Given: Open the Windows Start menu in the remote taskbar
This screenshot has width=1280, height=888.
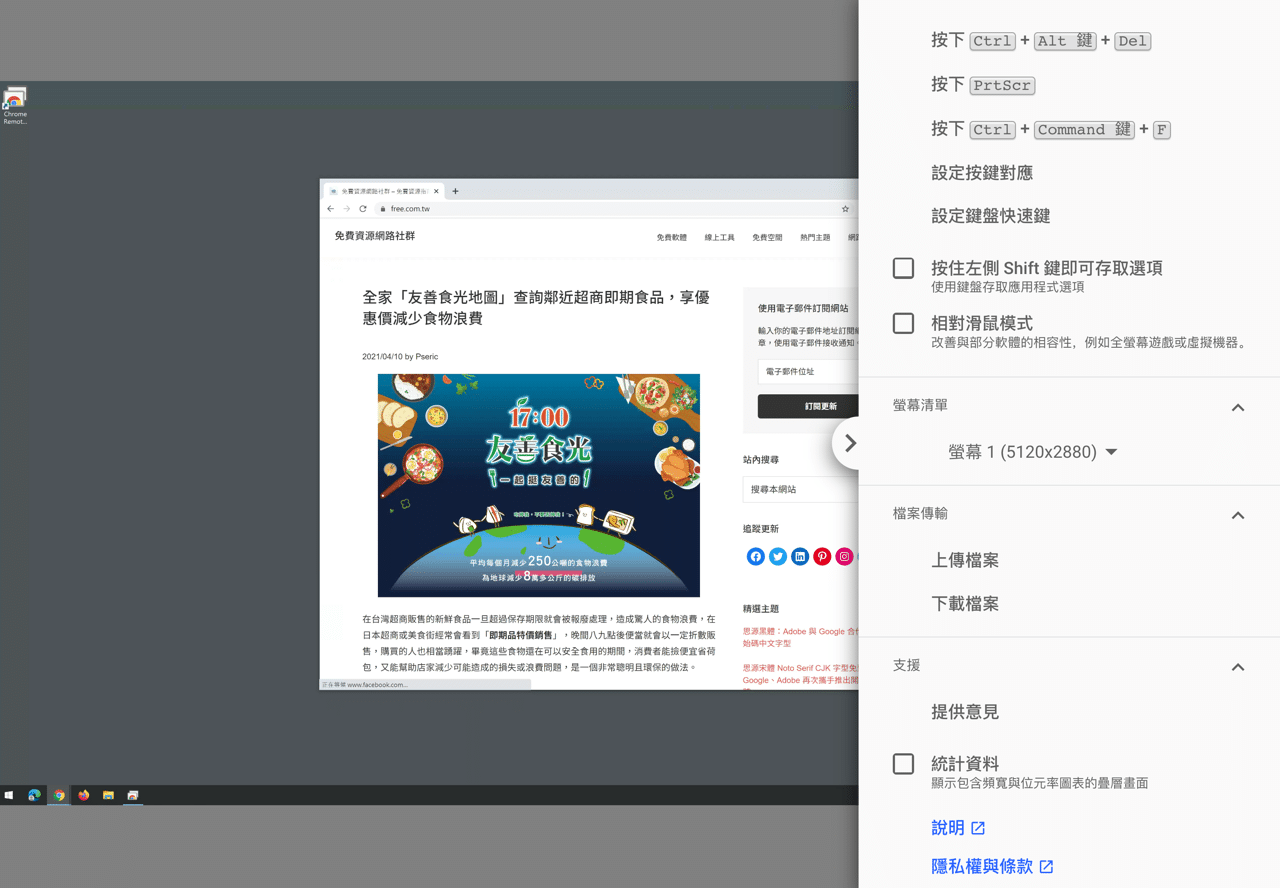Looking at the screenshot, I should (9, 795).
